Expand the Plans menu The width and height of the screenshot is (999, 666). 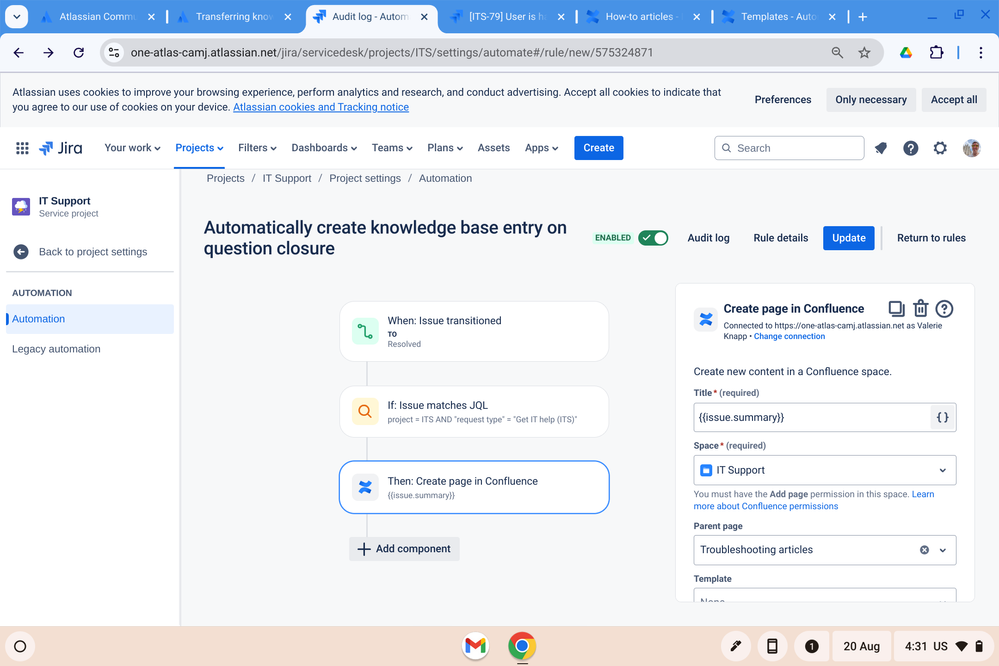click(x=445, y=148)
